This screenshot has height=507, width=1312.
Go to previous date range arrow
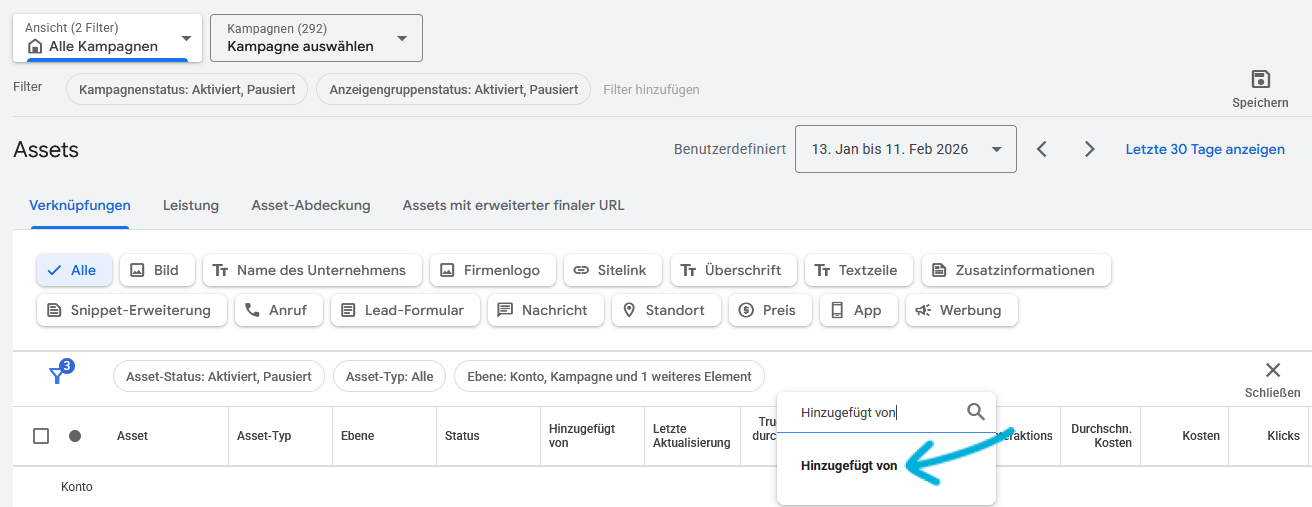point(1042,149)
